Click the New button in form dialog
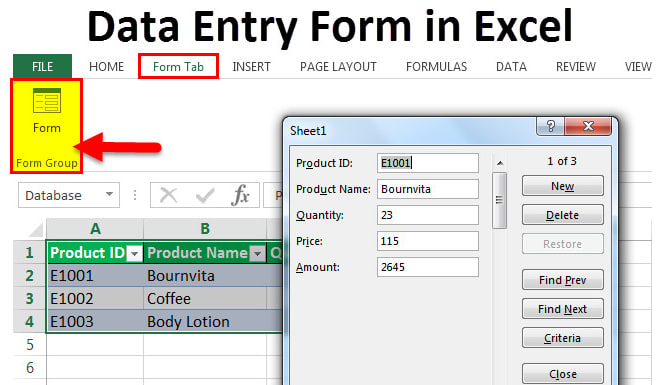Viewport: 660px width, 385px height. point(563,186)
